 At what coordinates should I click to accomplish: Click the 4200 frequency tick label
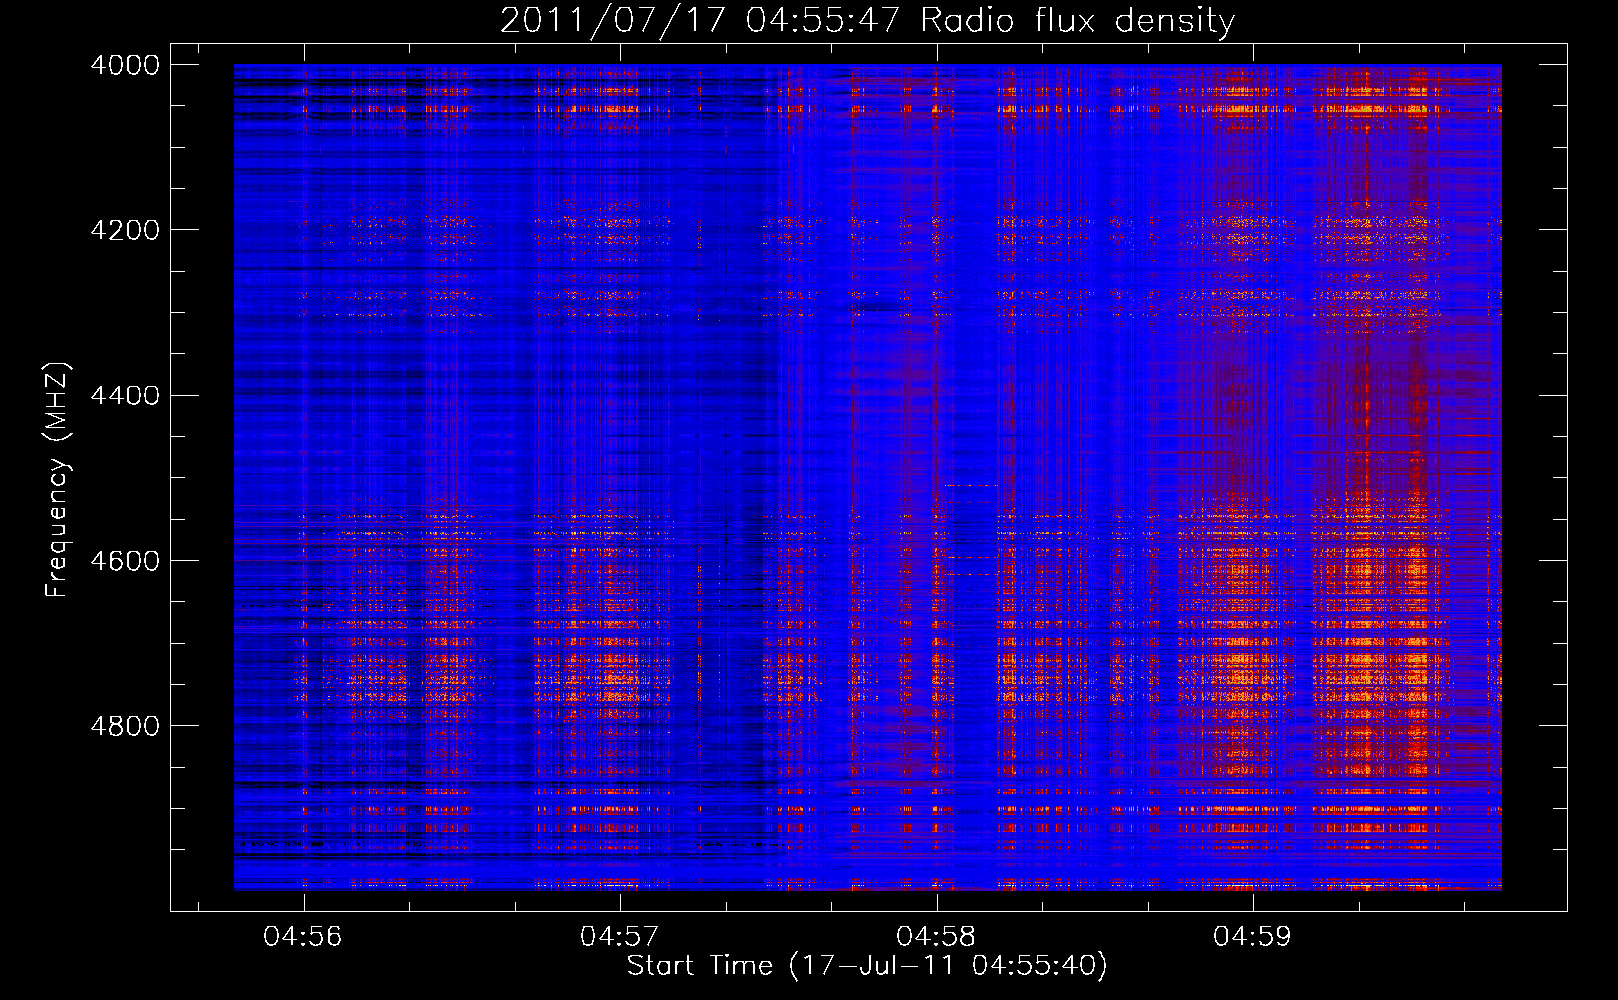click(x=125, y=230)
